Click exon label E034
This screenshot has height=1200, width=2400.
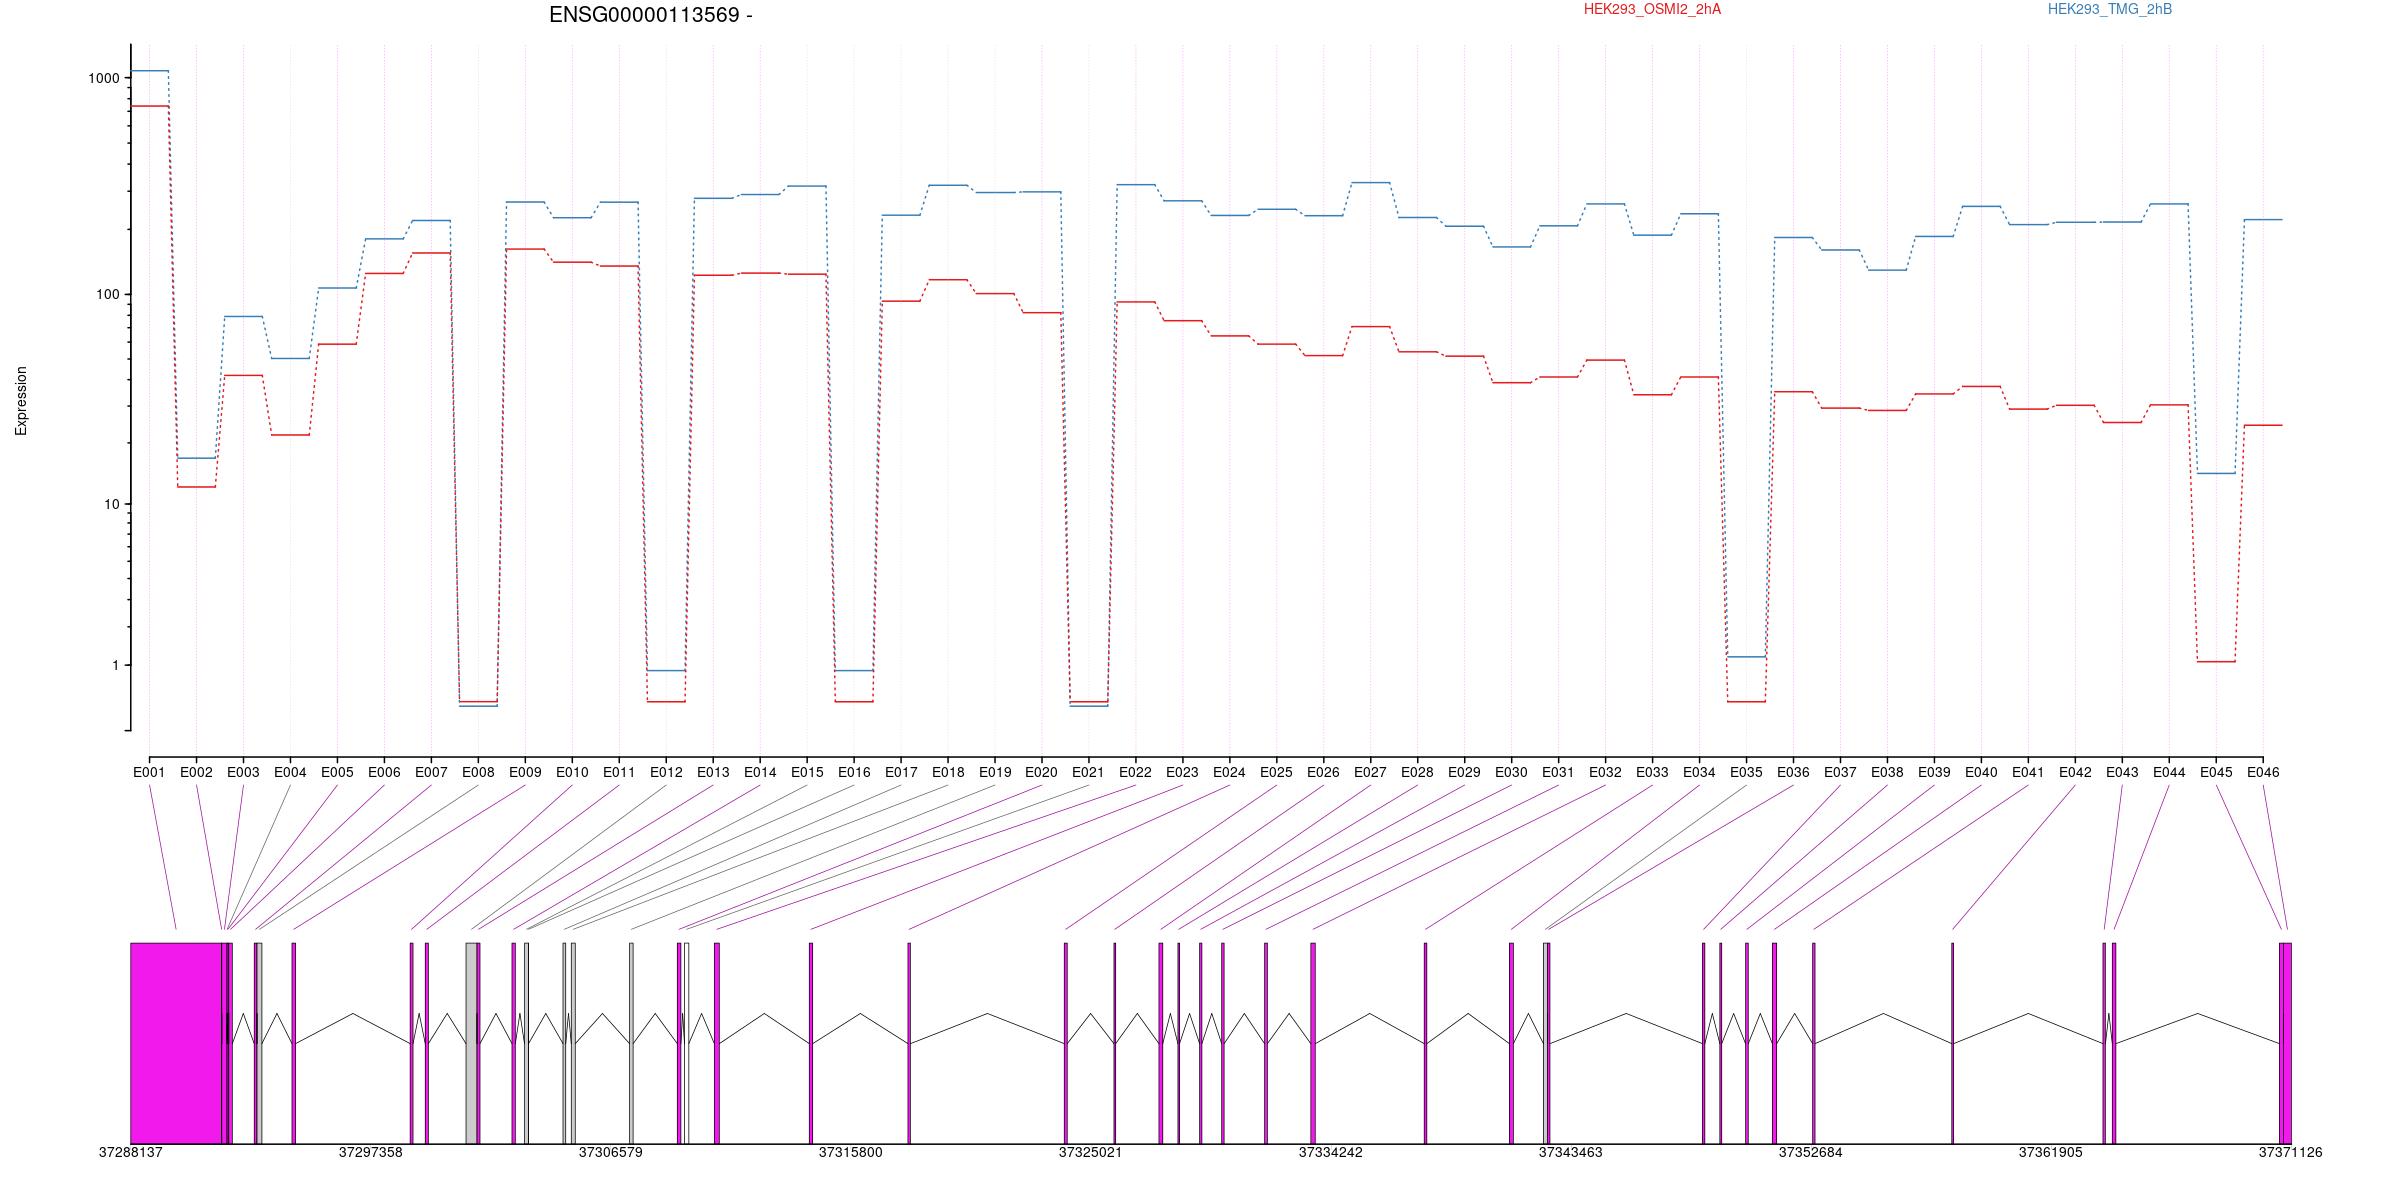pyautogui.click(x=1699, y=773)
